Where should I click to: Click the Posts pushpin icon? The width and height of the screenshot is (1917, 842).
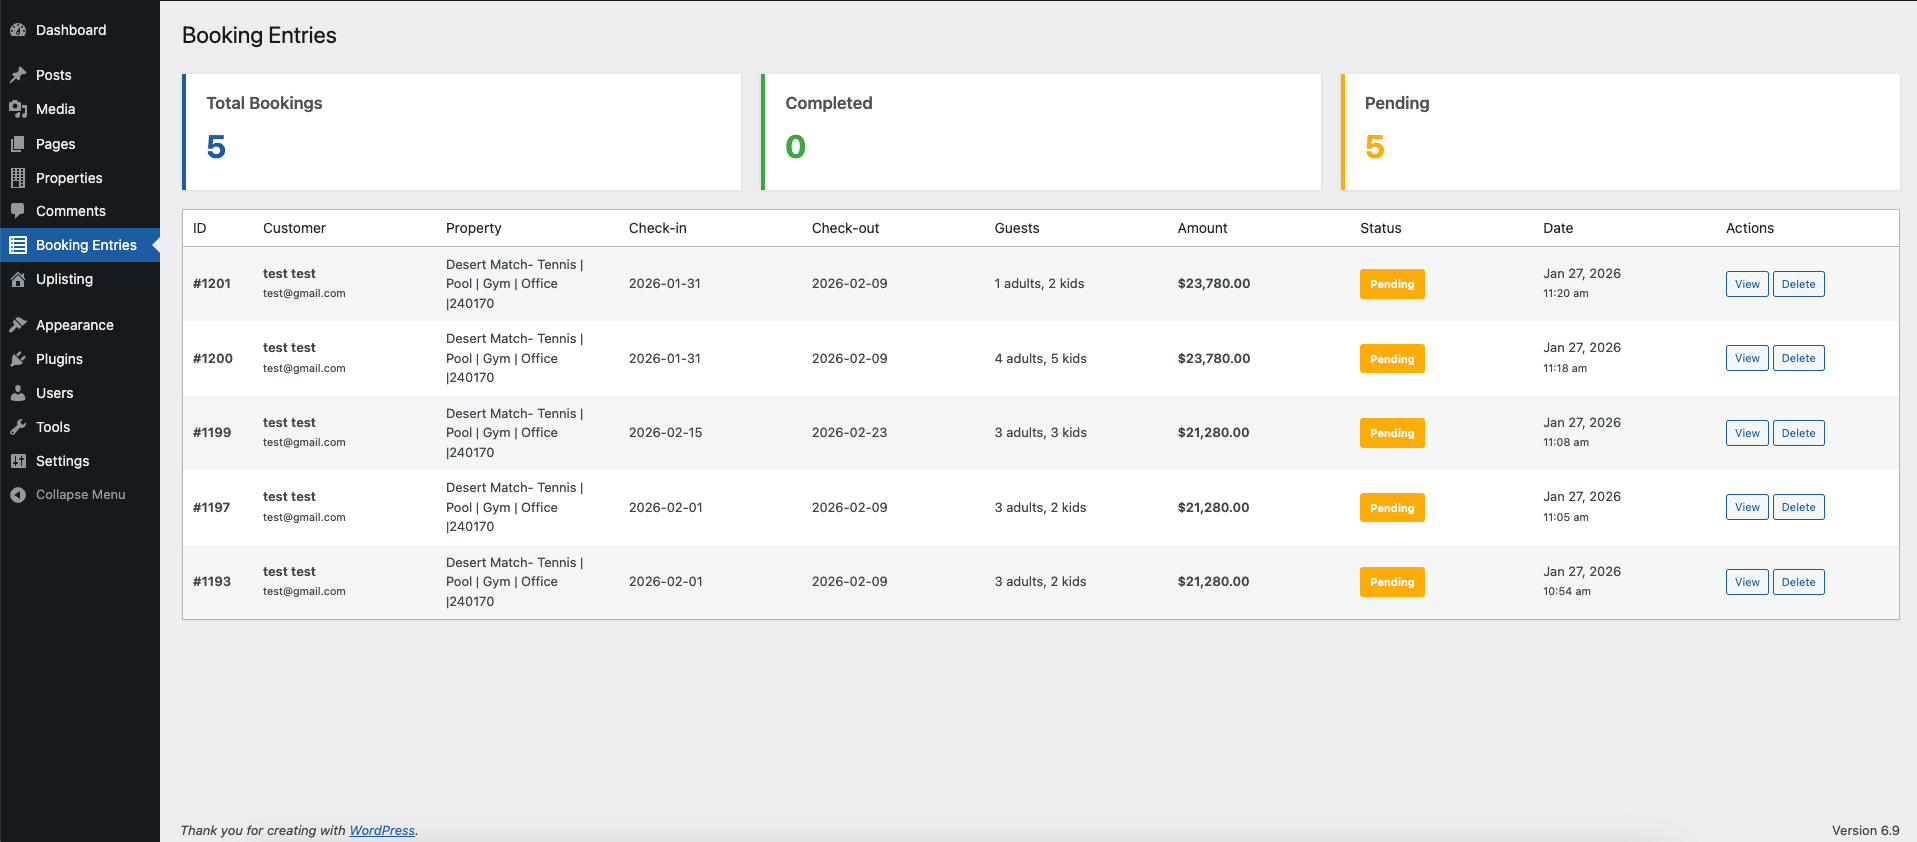(18, 75)
